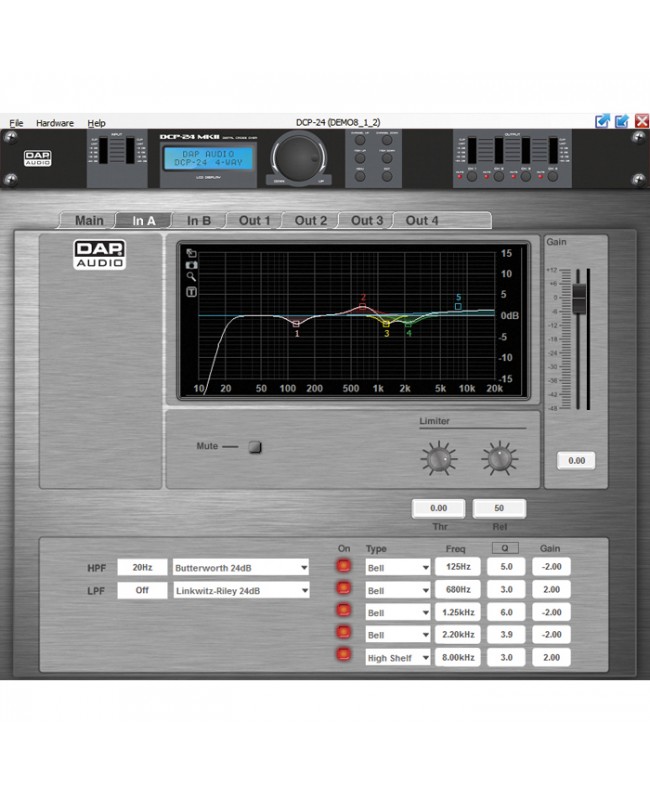The height and width of the screenshot is (794, 650).
Task: Click LPF frequency field Off
Action: (x=142, y=590)
